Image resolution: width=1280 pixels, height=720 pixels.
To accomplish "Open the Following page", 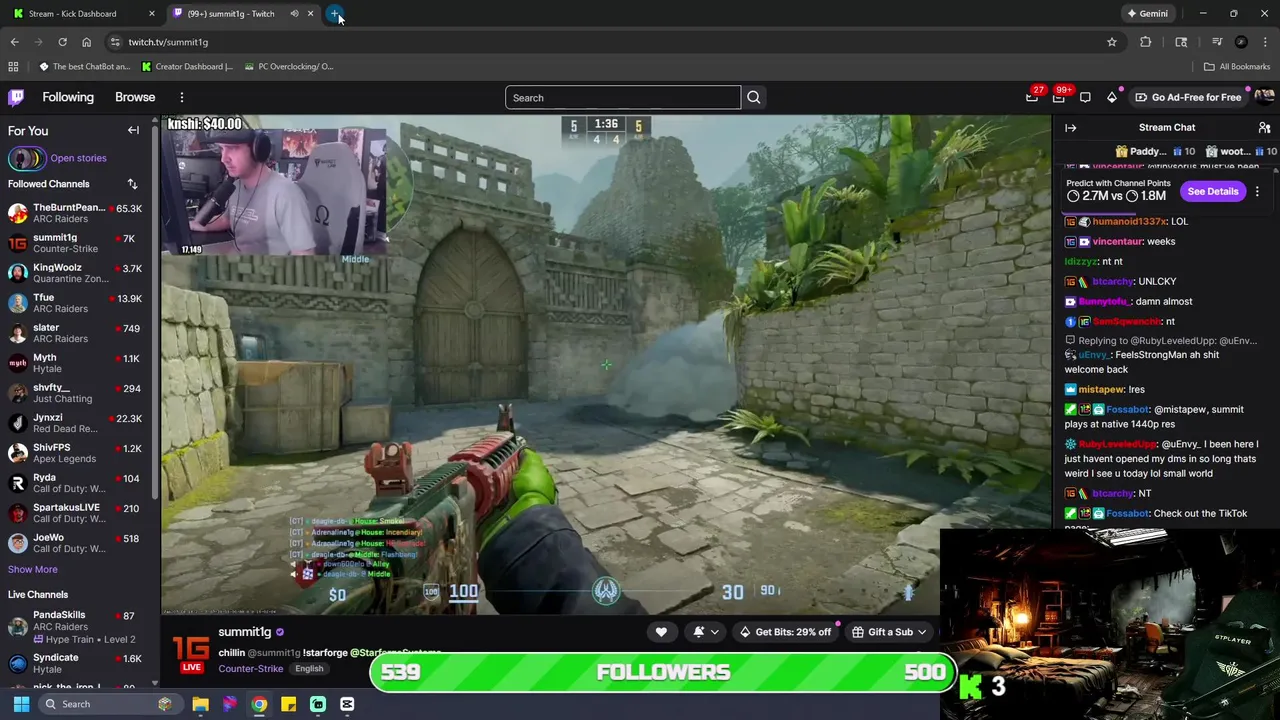I will [x=68, y=97].
